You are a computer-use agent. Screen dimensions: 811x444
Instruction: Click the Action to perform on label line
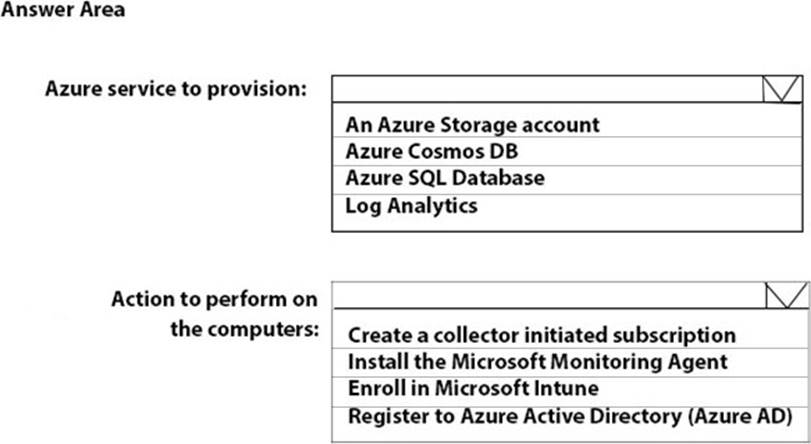pyautogui.click(x=214, y=299)
